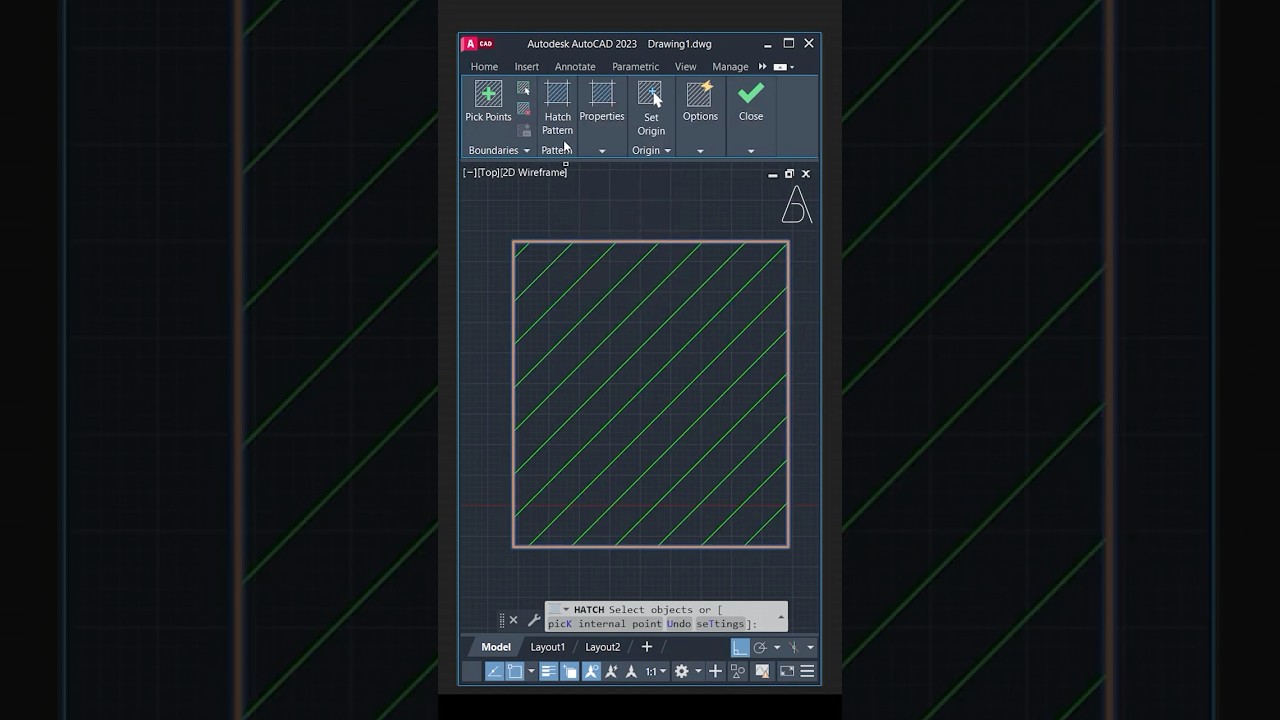Viewport: 1280px width, 720px height.
Task: Click the ViewCube compass in the drawing area
Action: click(796, 205)
